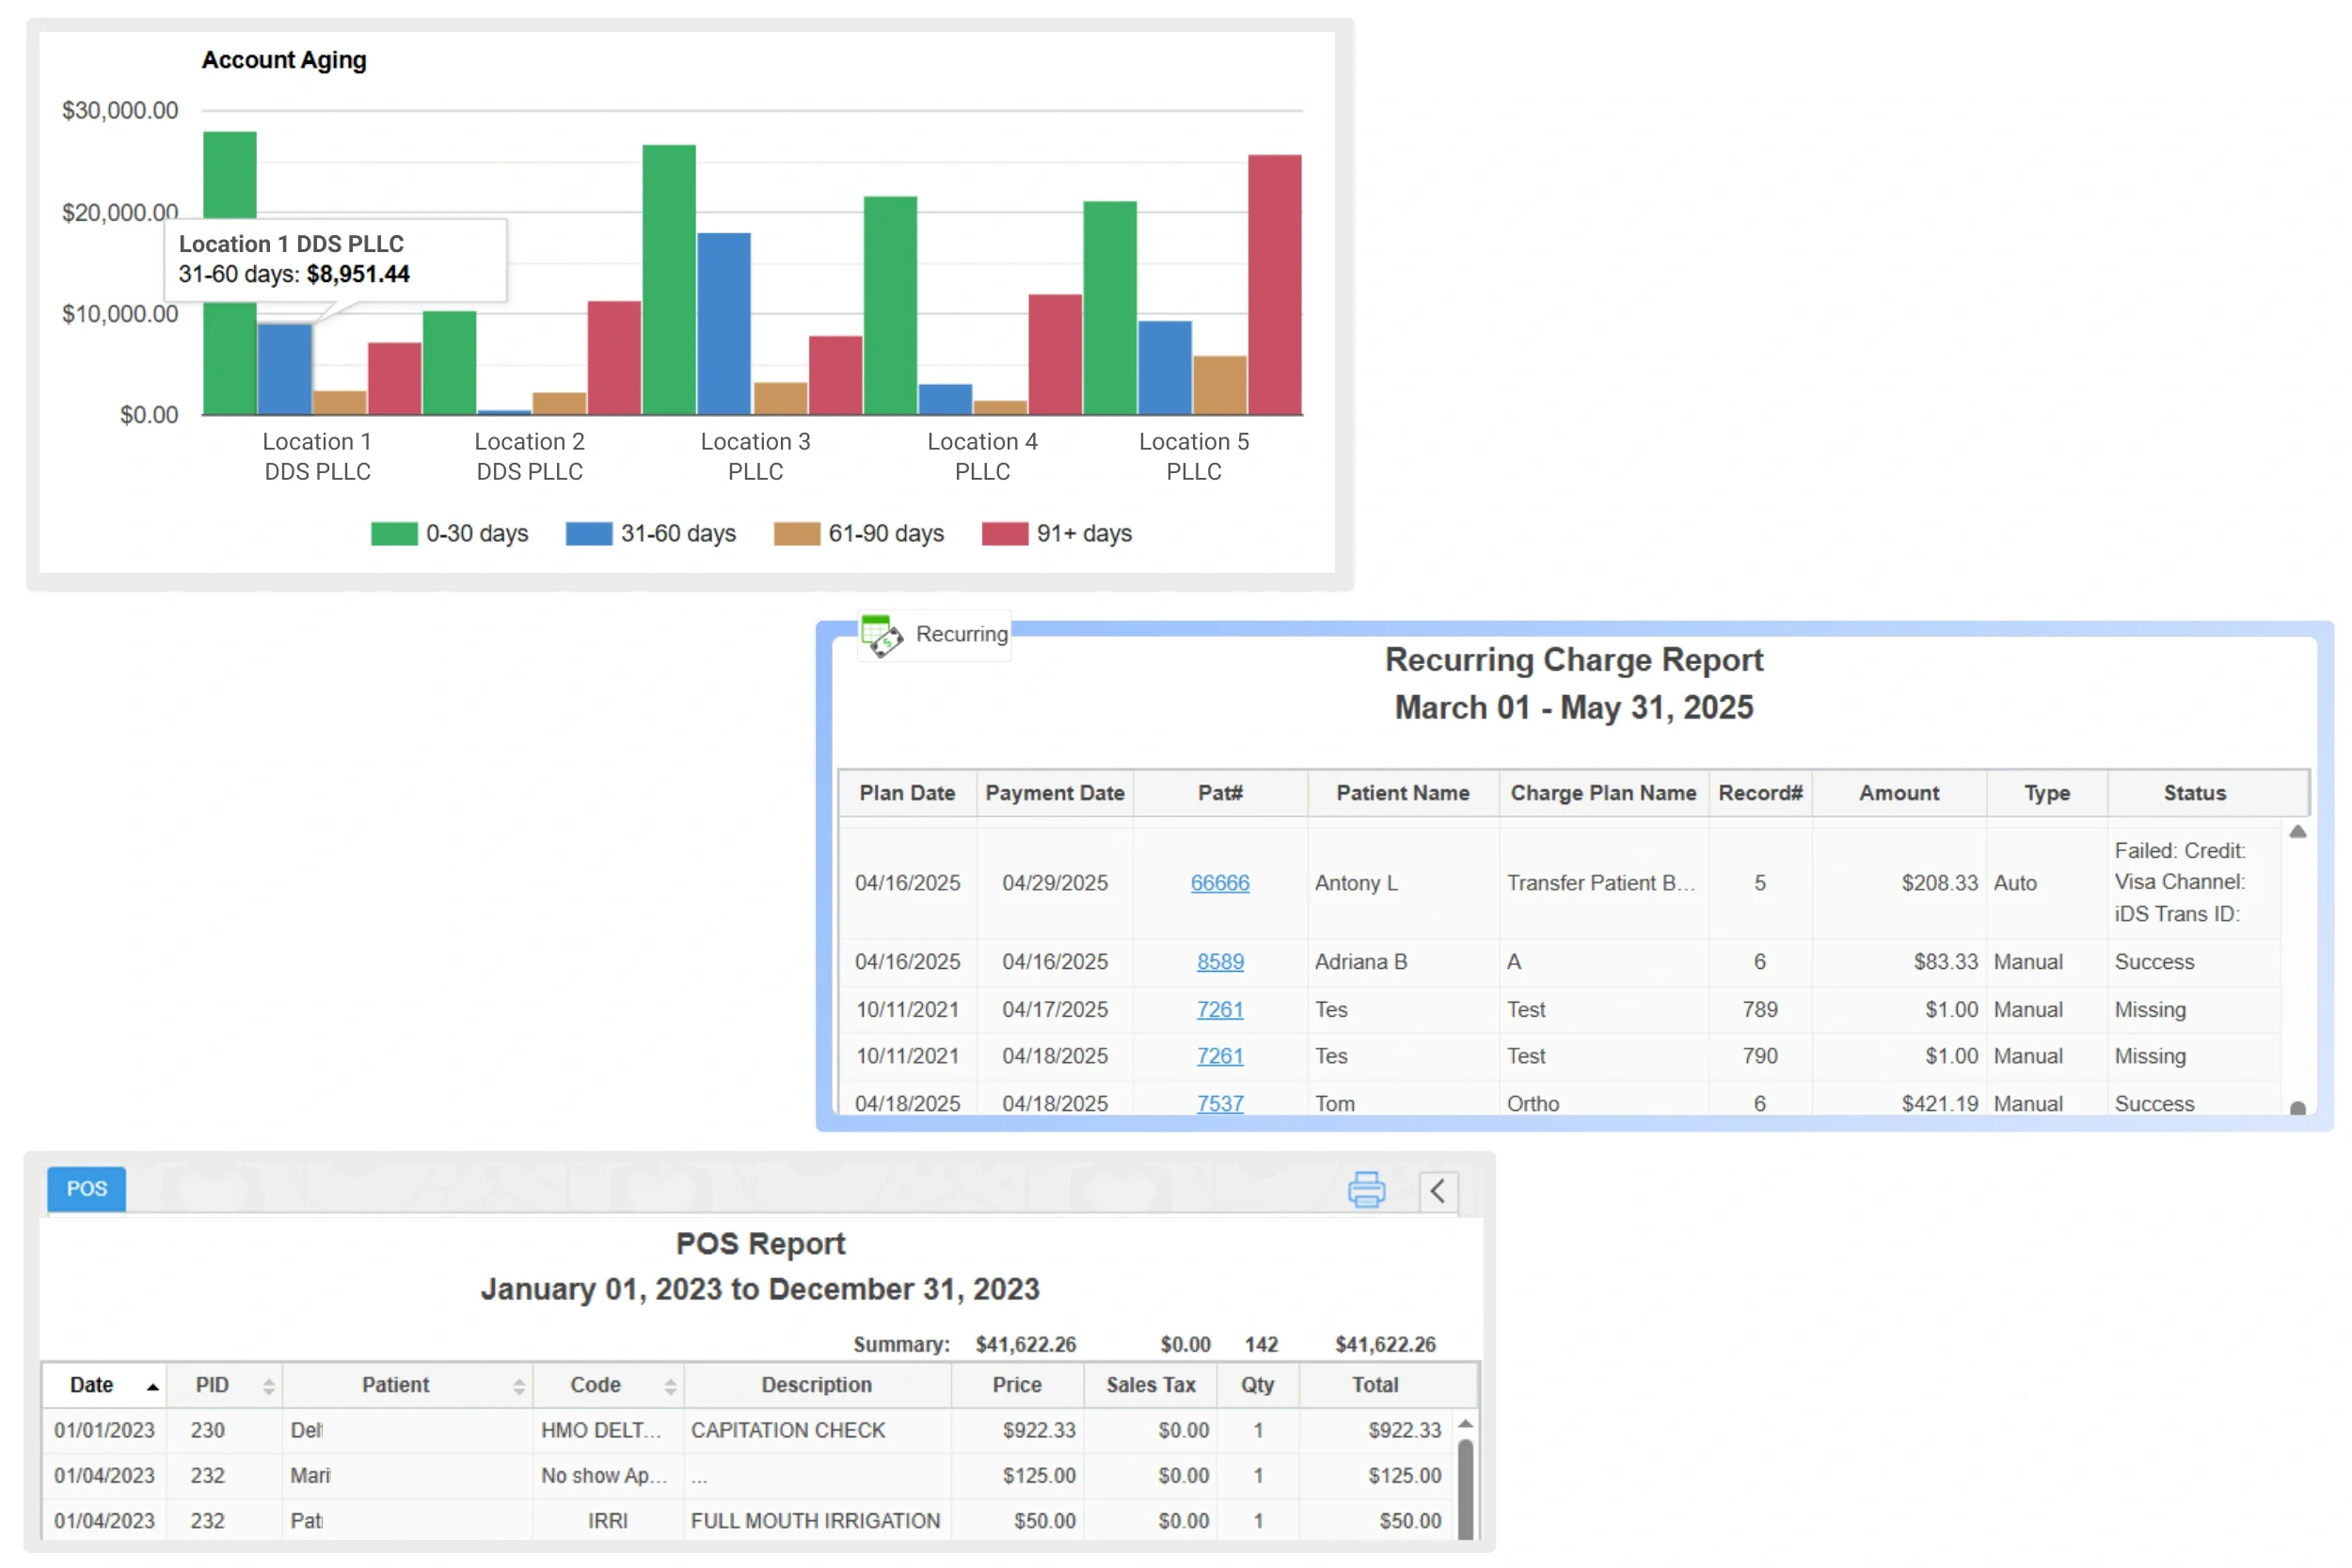Click the print icon in POS report
This screenshot has height=1568, width=2352.
click(x=1366, y=1190)
